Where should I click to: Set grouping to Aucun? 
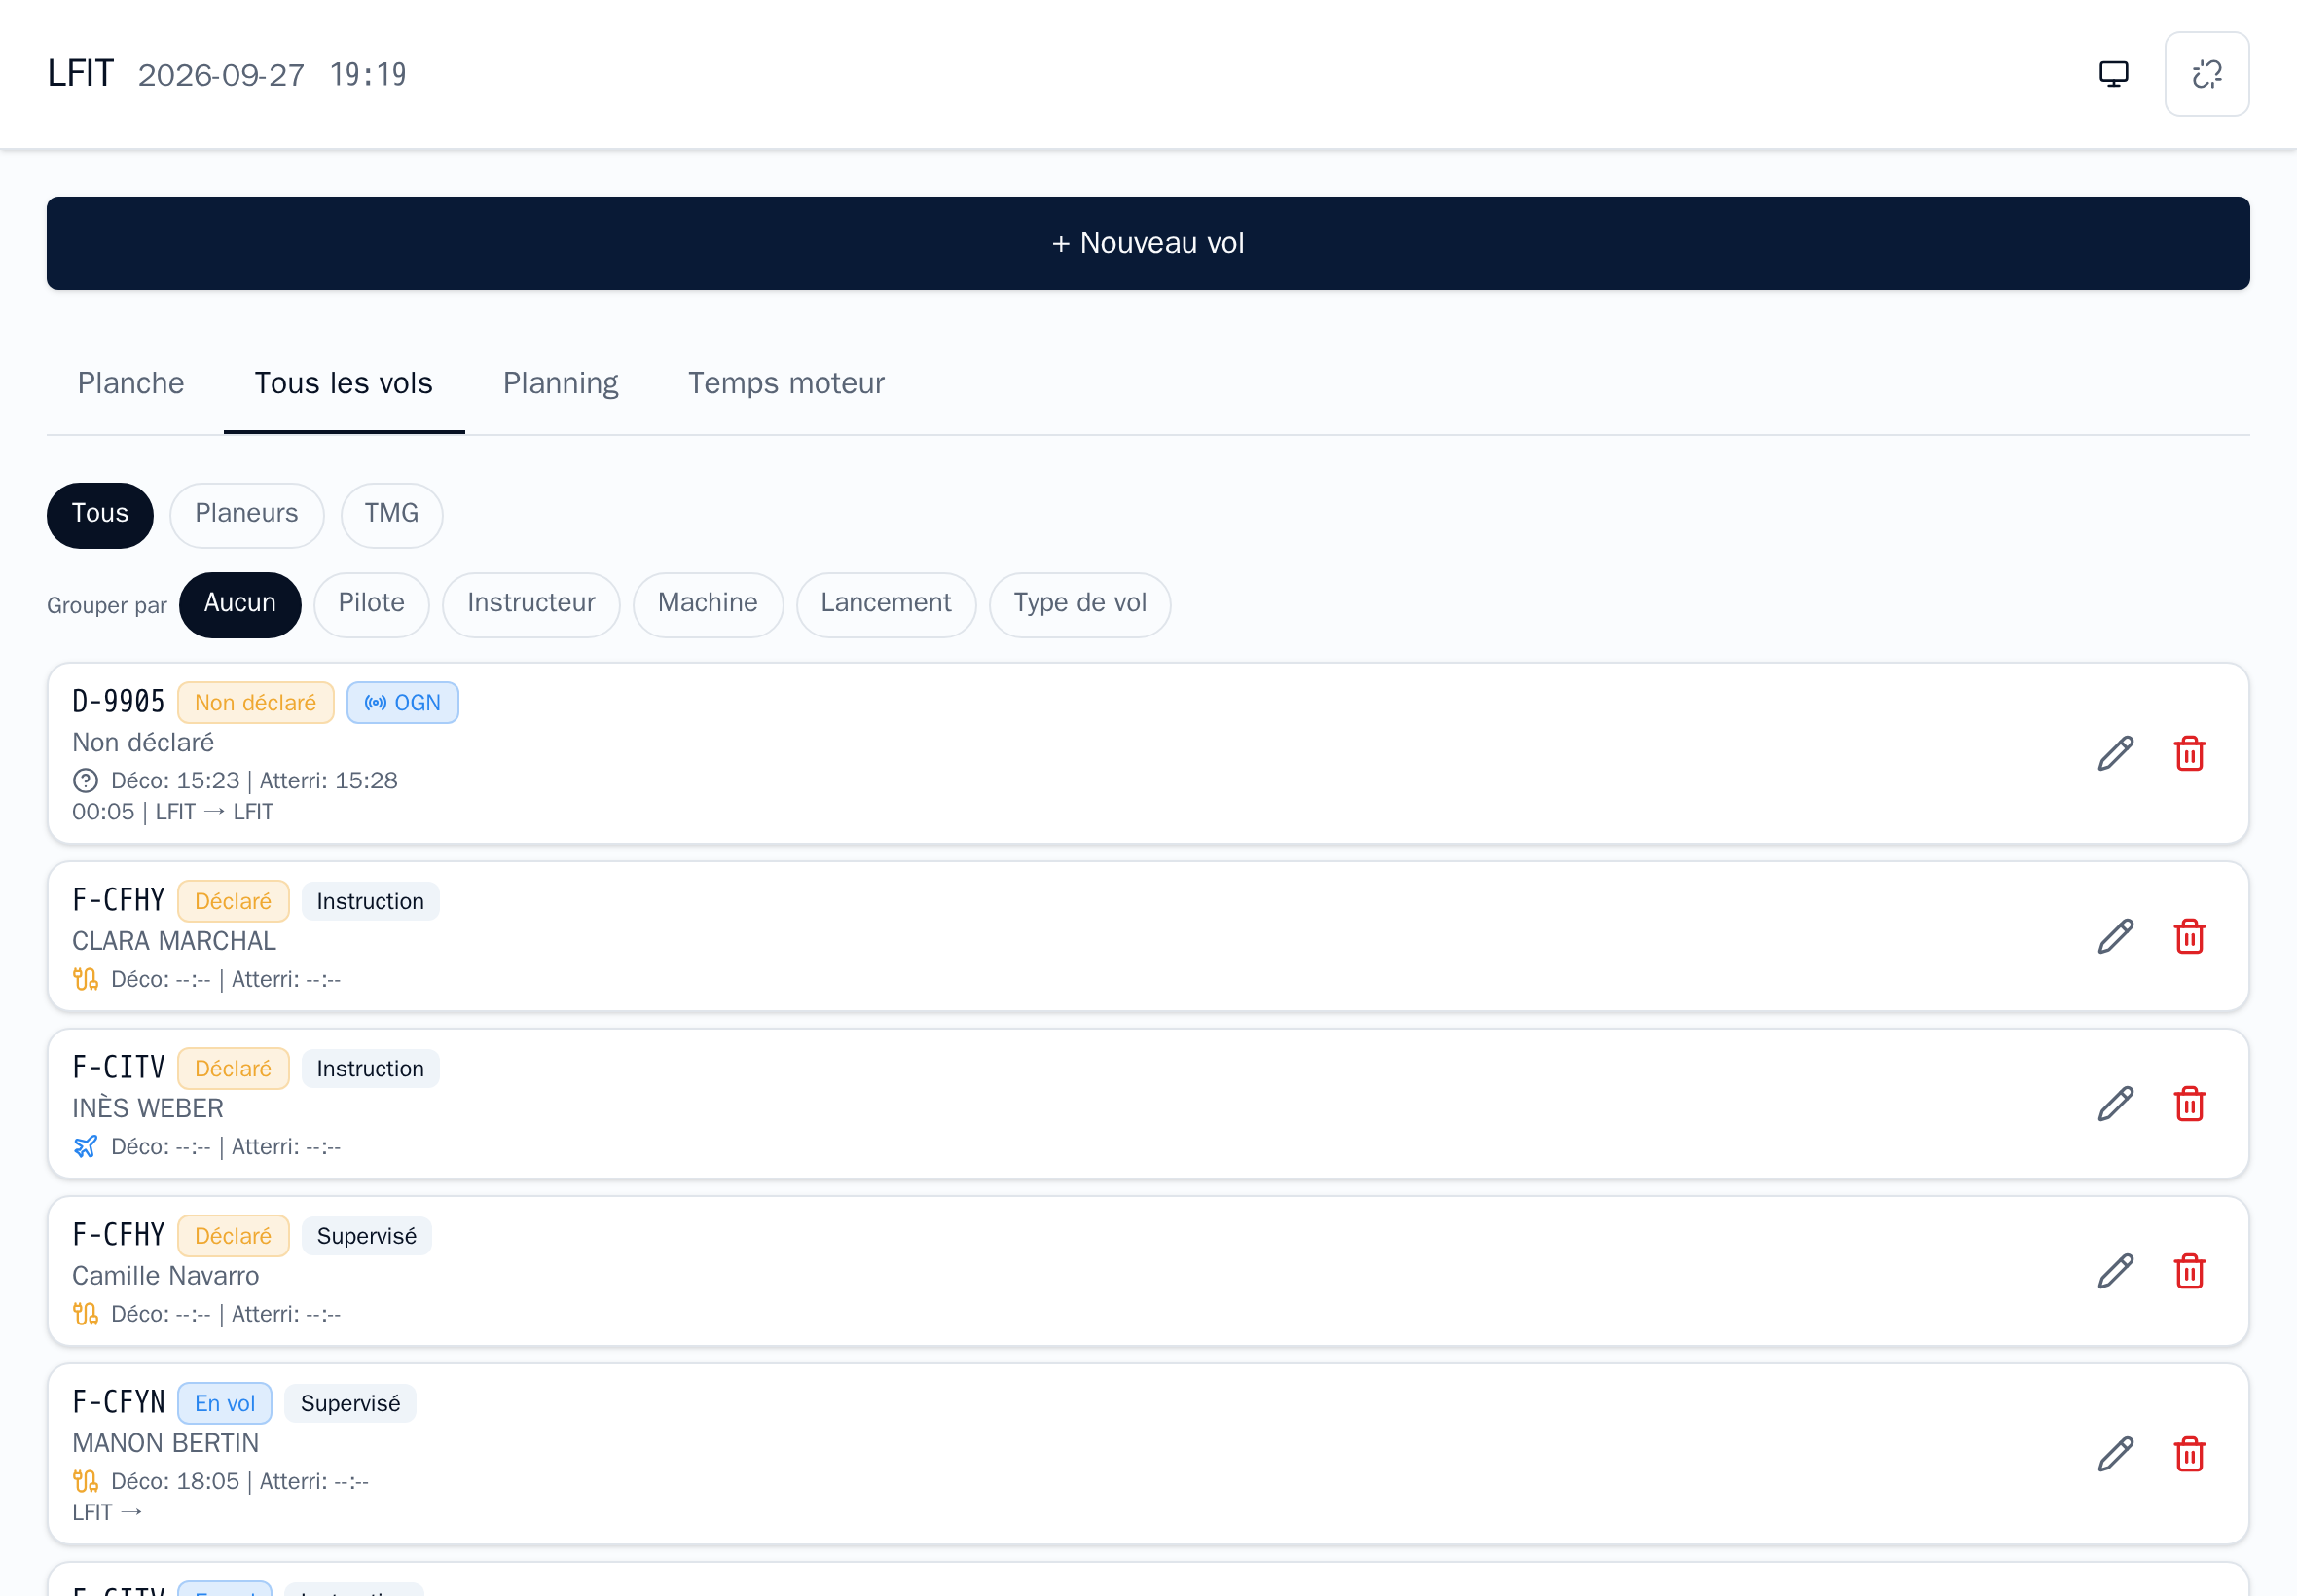(x=240, y=604)
